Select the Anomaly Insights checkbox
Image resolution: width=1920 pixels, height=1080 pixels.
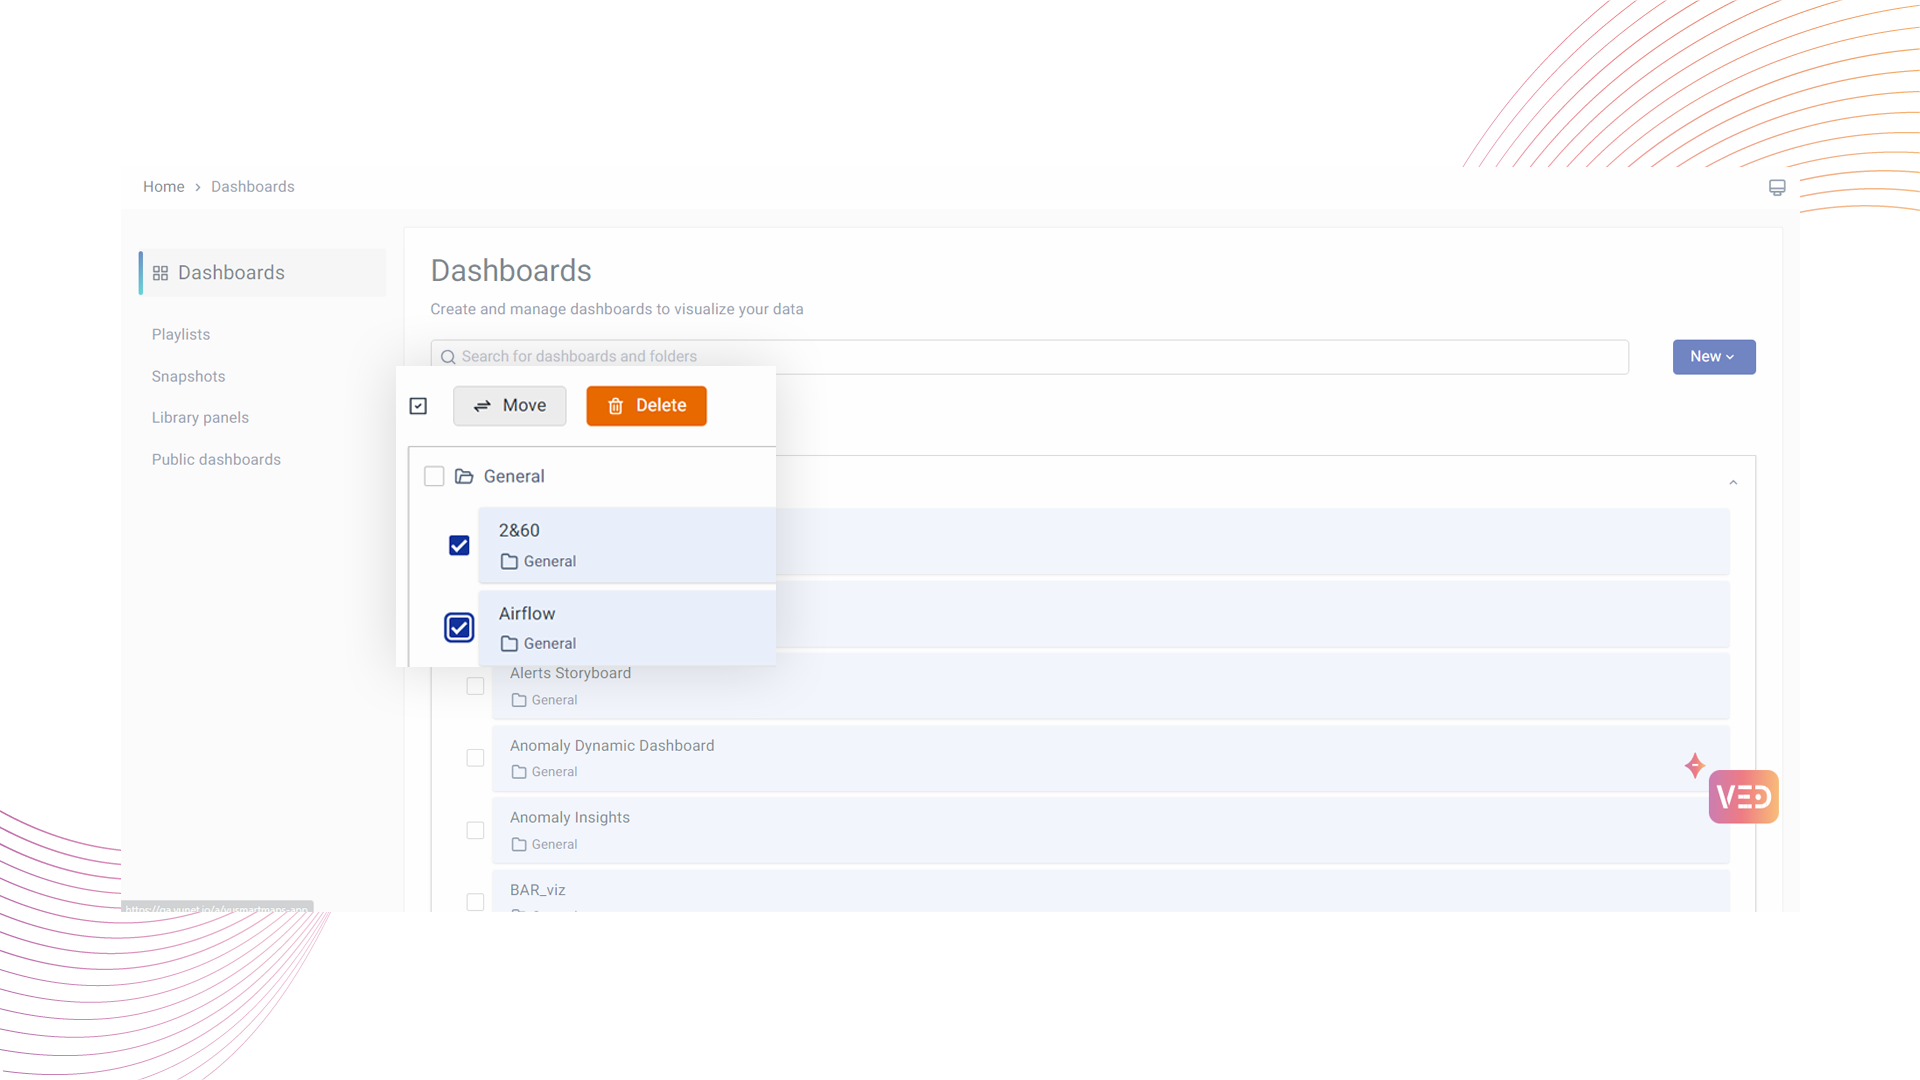tap(475, 830)
